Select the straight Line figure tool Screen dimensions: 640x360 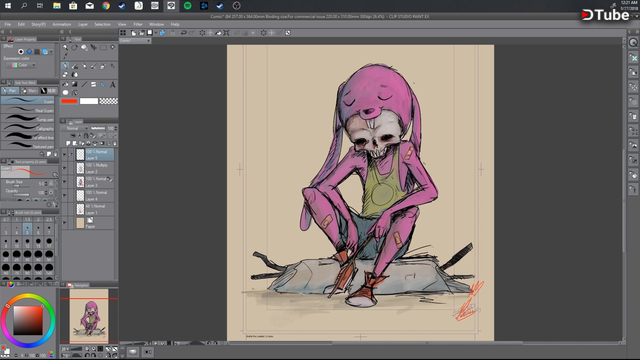click(x=84, y=84)
